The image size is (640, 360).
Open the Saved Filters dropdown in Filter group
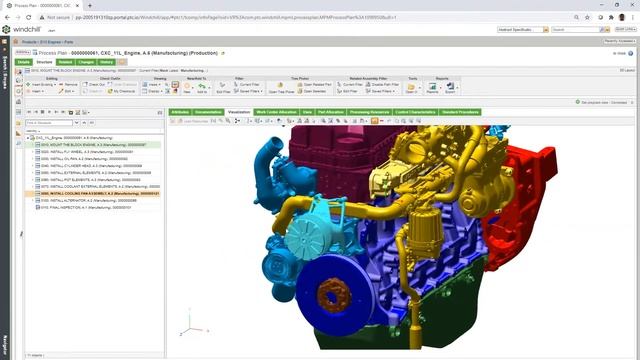click(248, 91)
